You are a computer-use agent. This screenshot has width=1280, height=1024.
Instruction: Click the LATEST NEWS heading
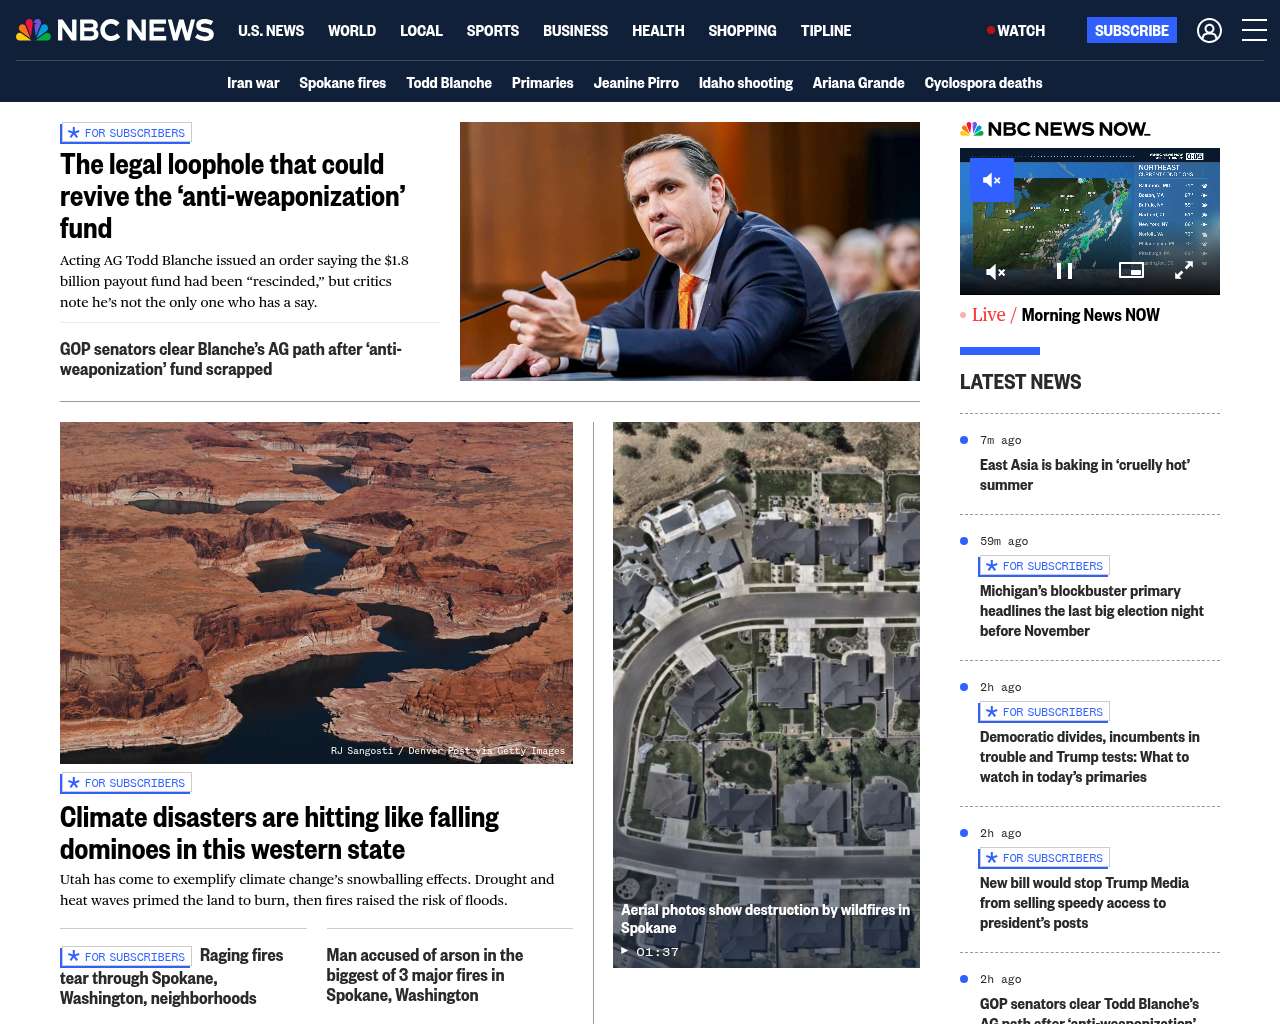tap(1020, 382)
